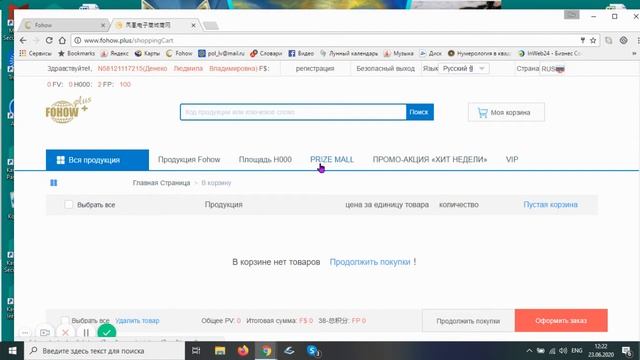This screenshot has height=360, width=640.
Task: Open Skype from the taskbar
Action: [x=313, y=351]
